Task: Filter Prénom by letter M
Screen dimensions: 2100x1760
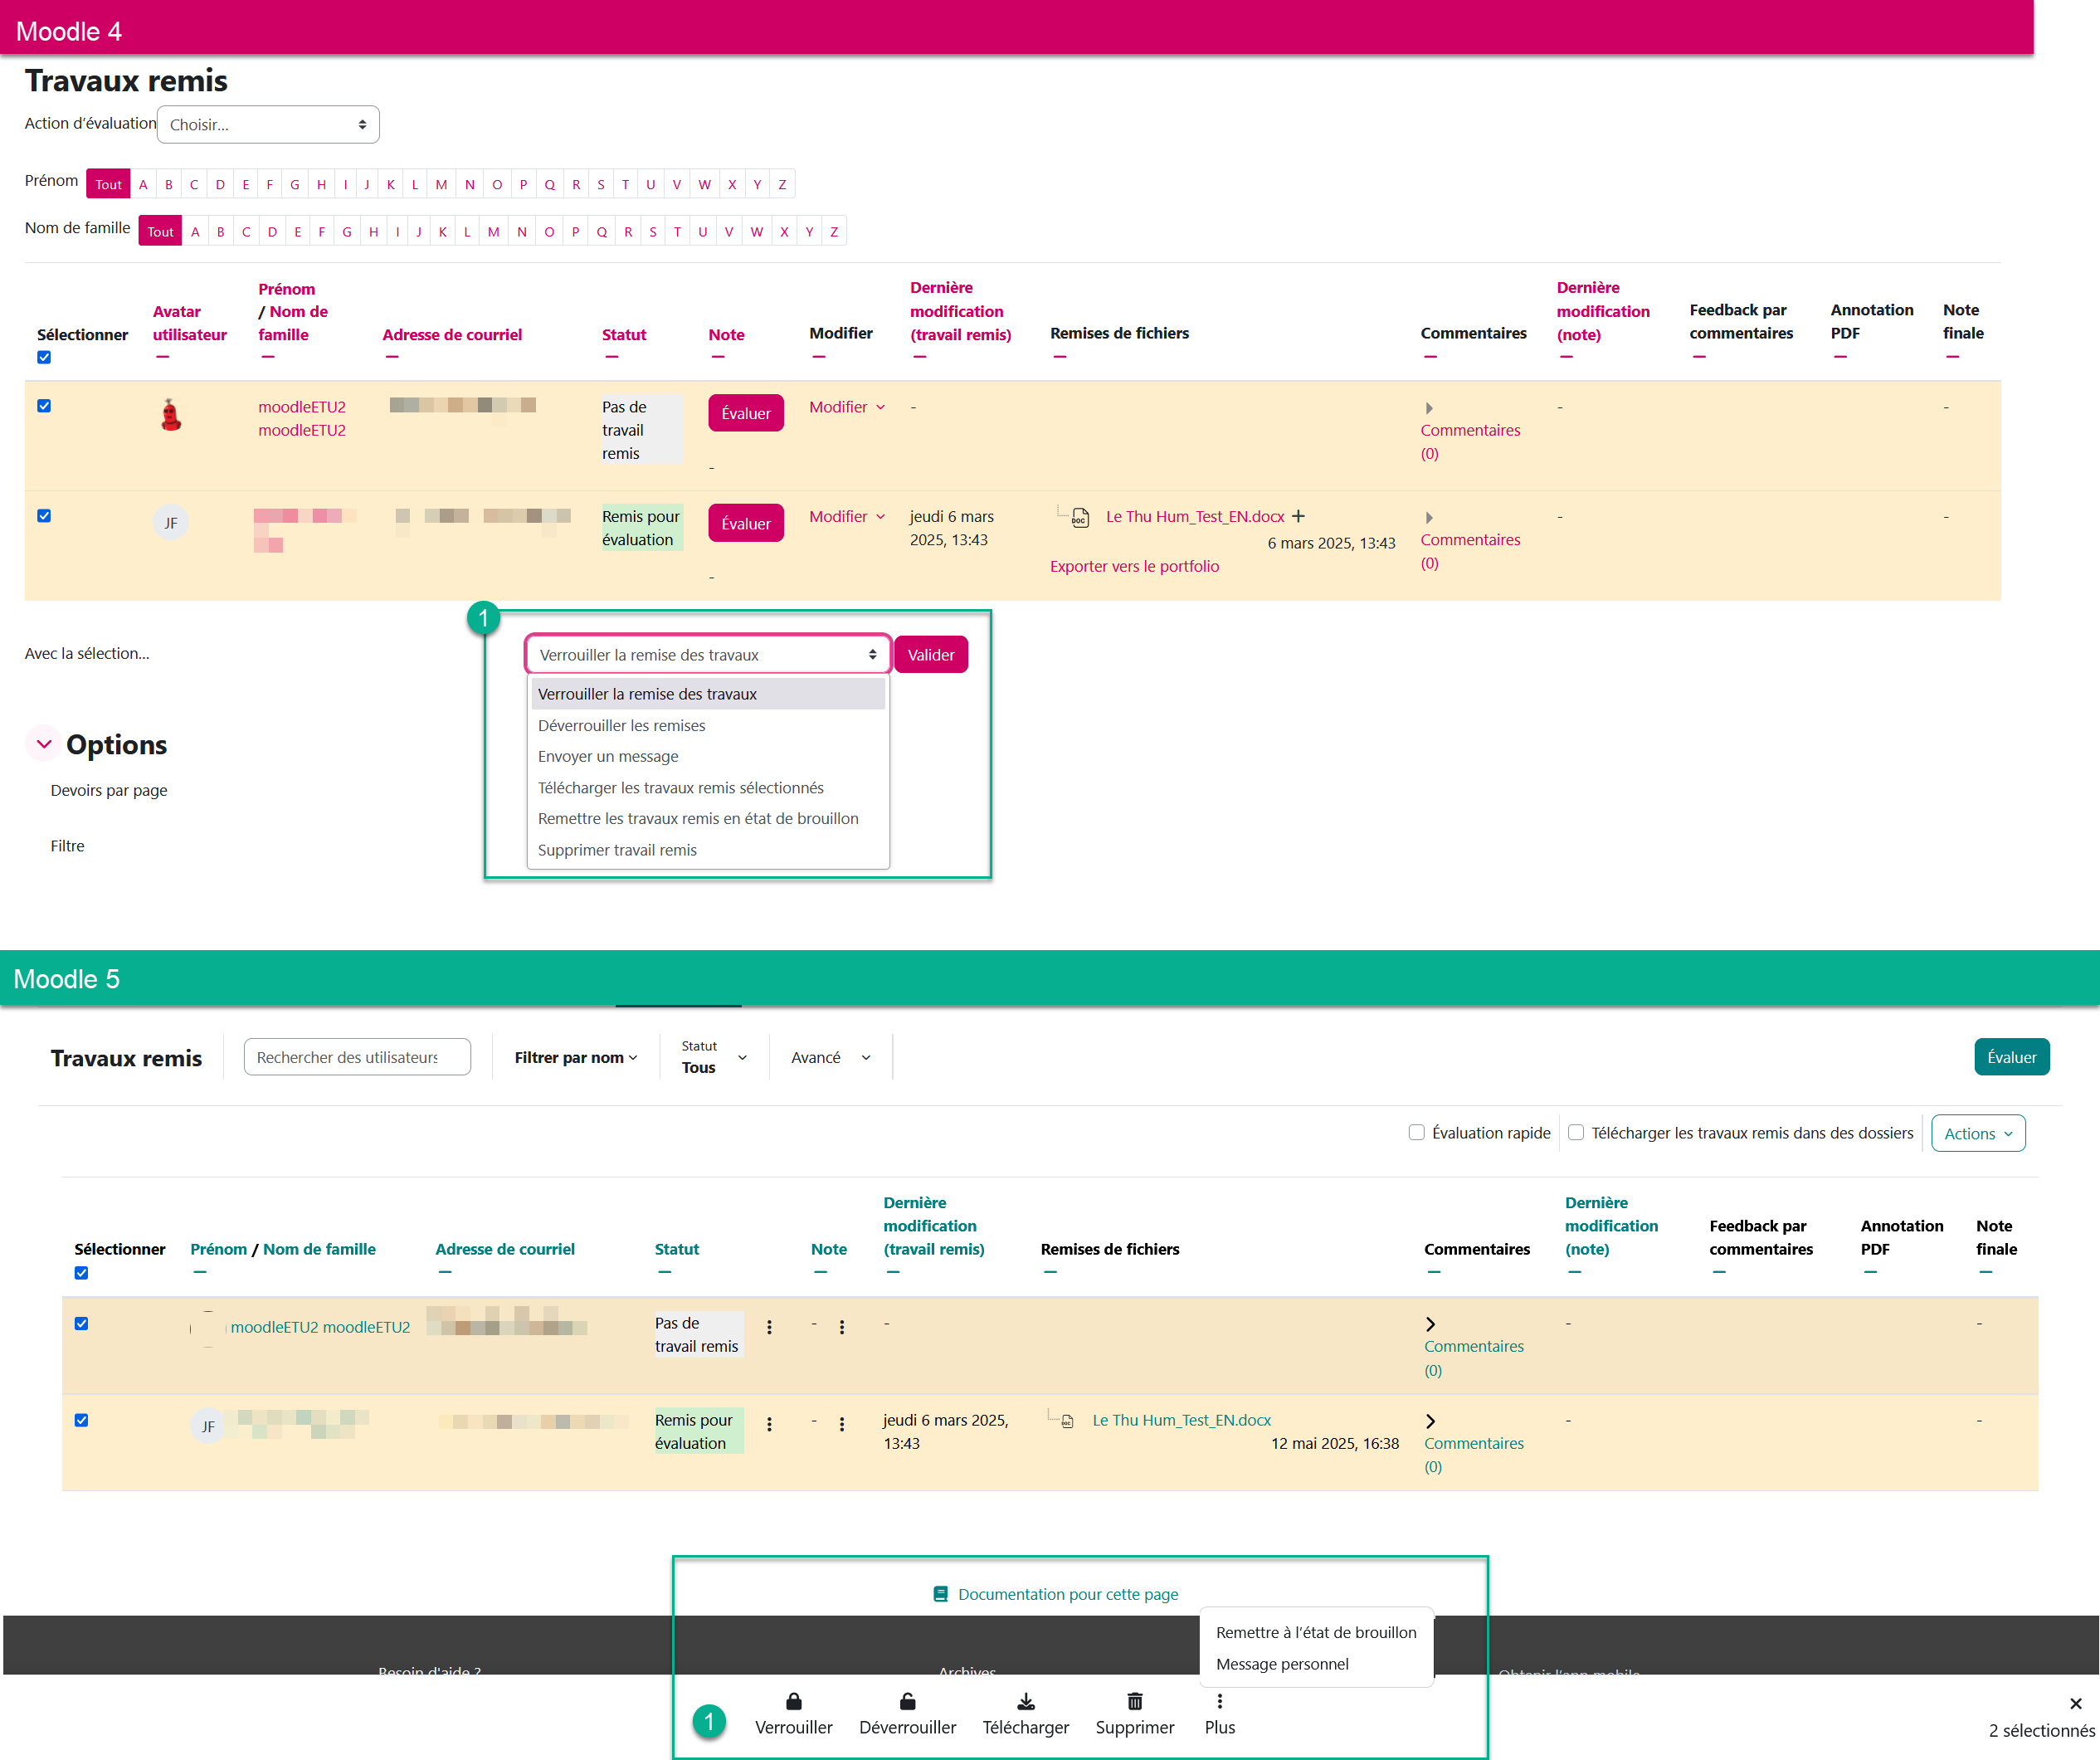Action: pos(441,184)
